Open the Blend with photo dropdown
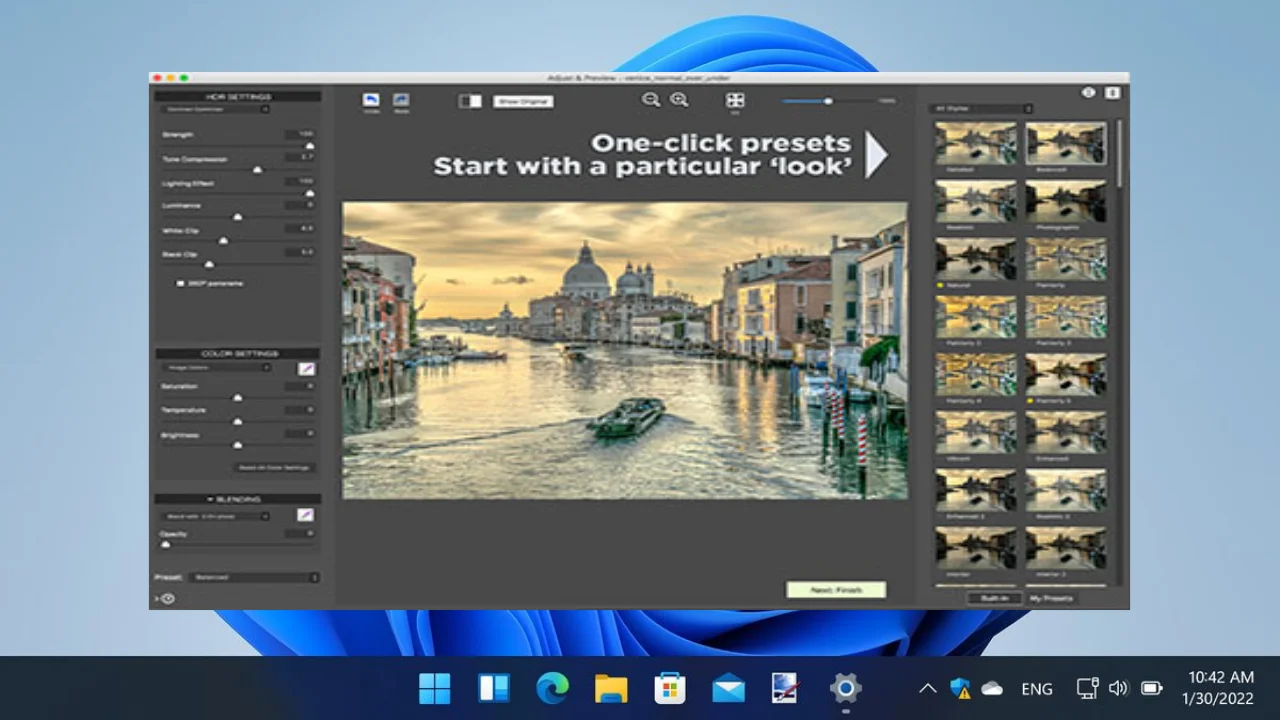 217,517
